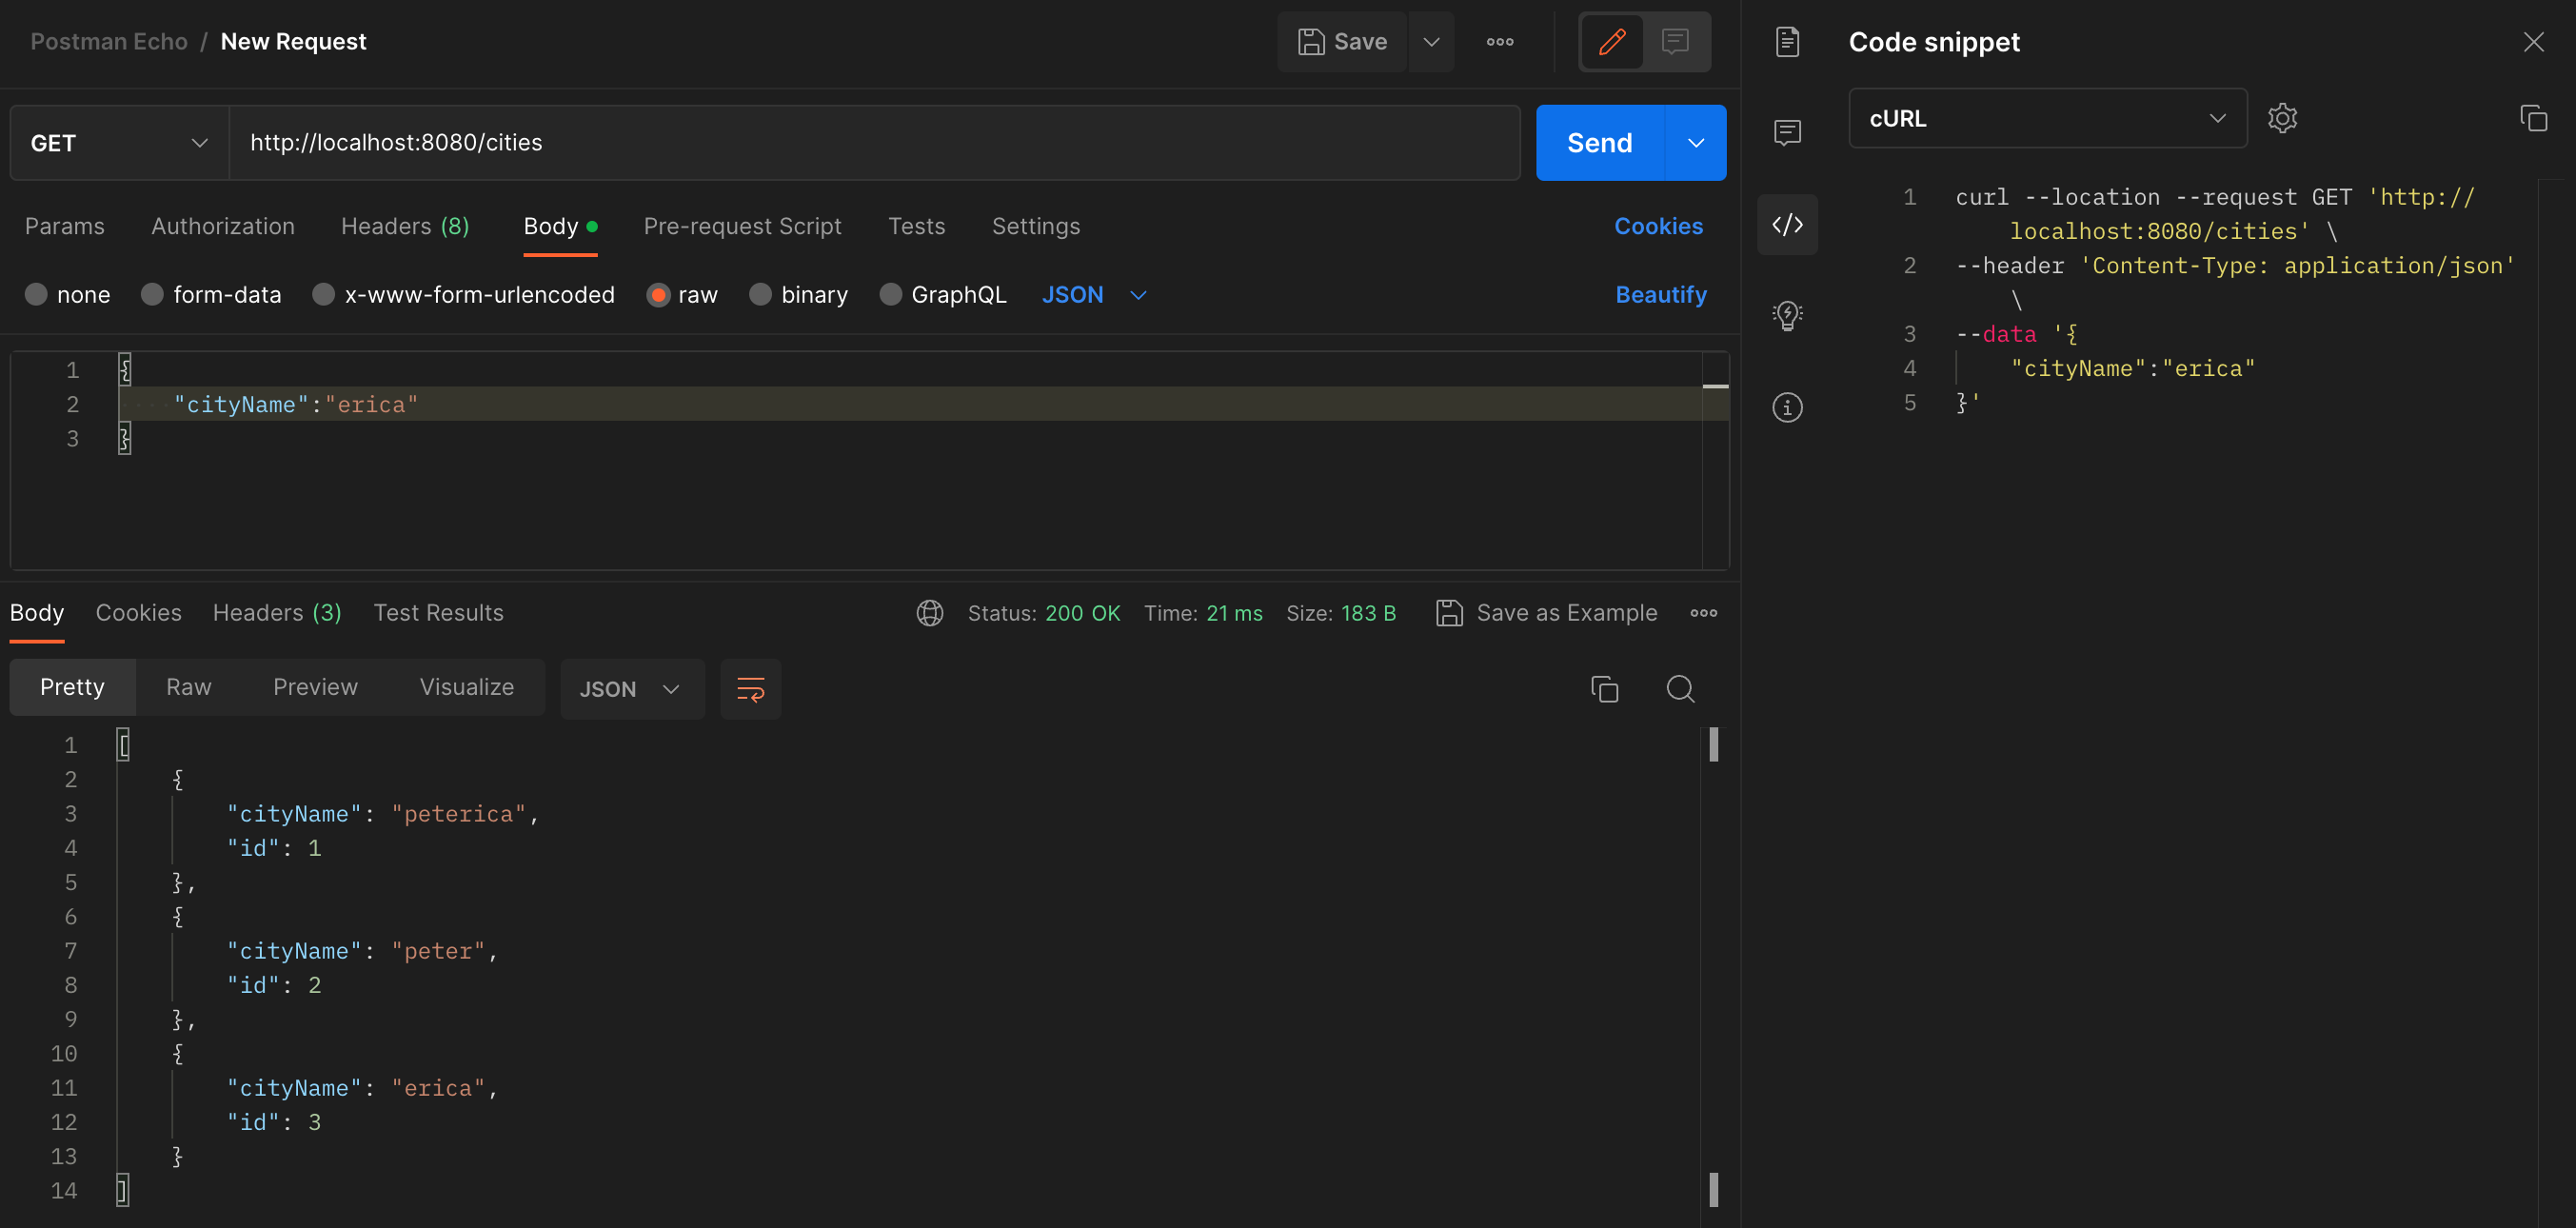
Task: Select the none body type
Action: [x=37, y=294]
